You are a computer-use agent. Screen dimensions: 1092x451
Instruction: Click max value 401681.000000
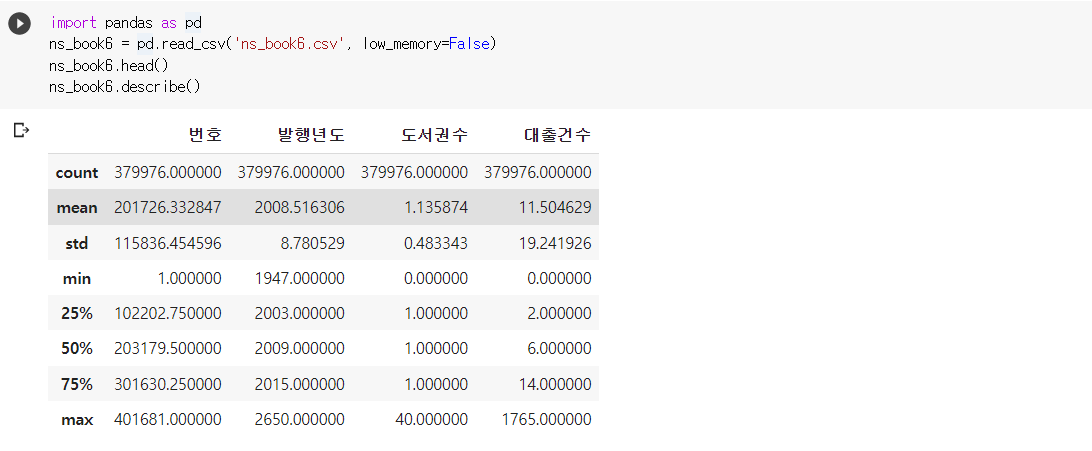pos(168,420)
